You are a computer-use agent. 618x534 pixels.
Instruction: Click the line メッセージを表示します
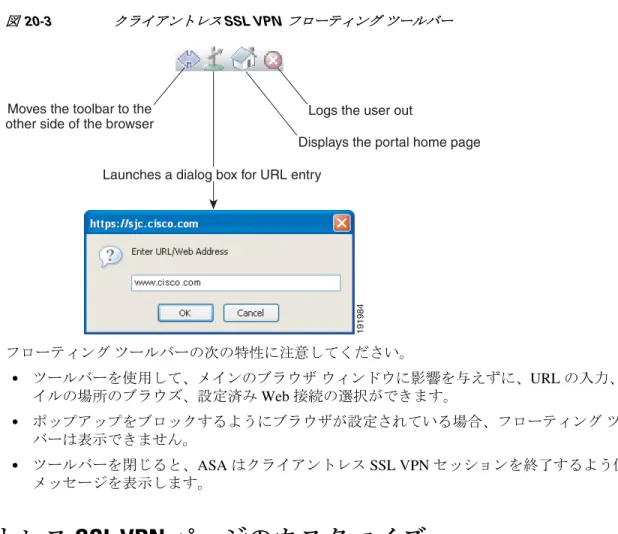(118, 483)
